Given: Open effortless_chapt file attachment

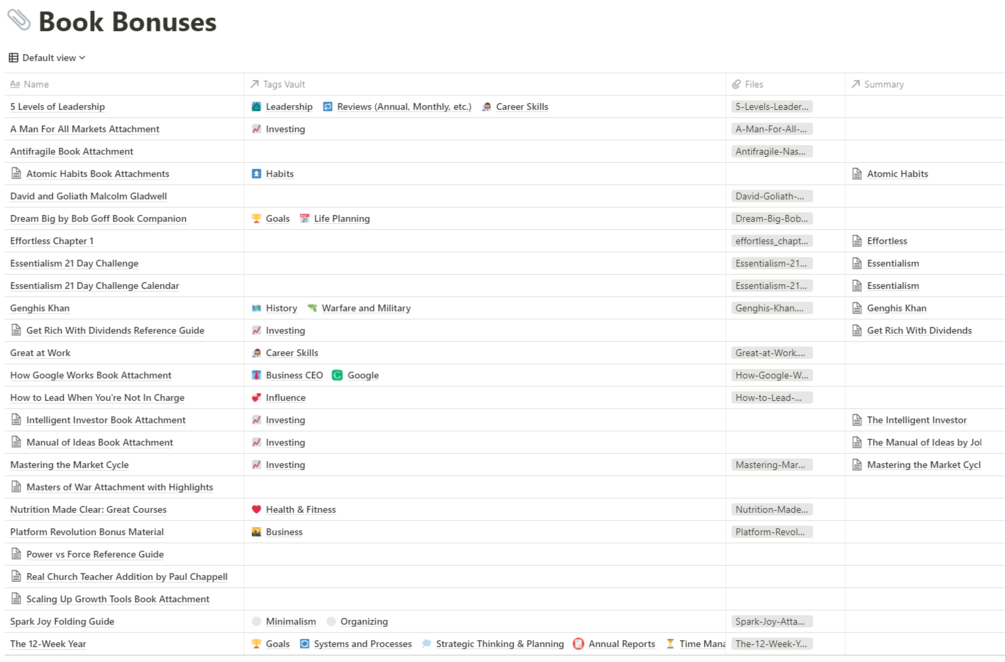Looking at the screenshot, I should [x=772, y=241].
